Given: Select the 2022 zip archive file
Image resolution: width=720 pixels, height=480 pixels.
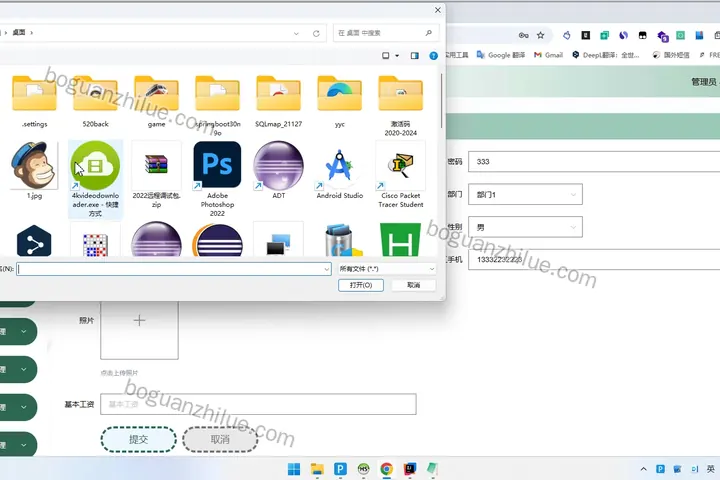Looking at the screenshot, I should tap(157, 175).
